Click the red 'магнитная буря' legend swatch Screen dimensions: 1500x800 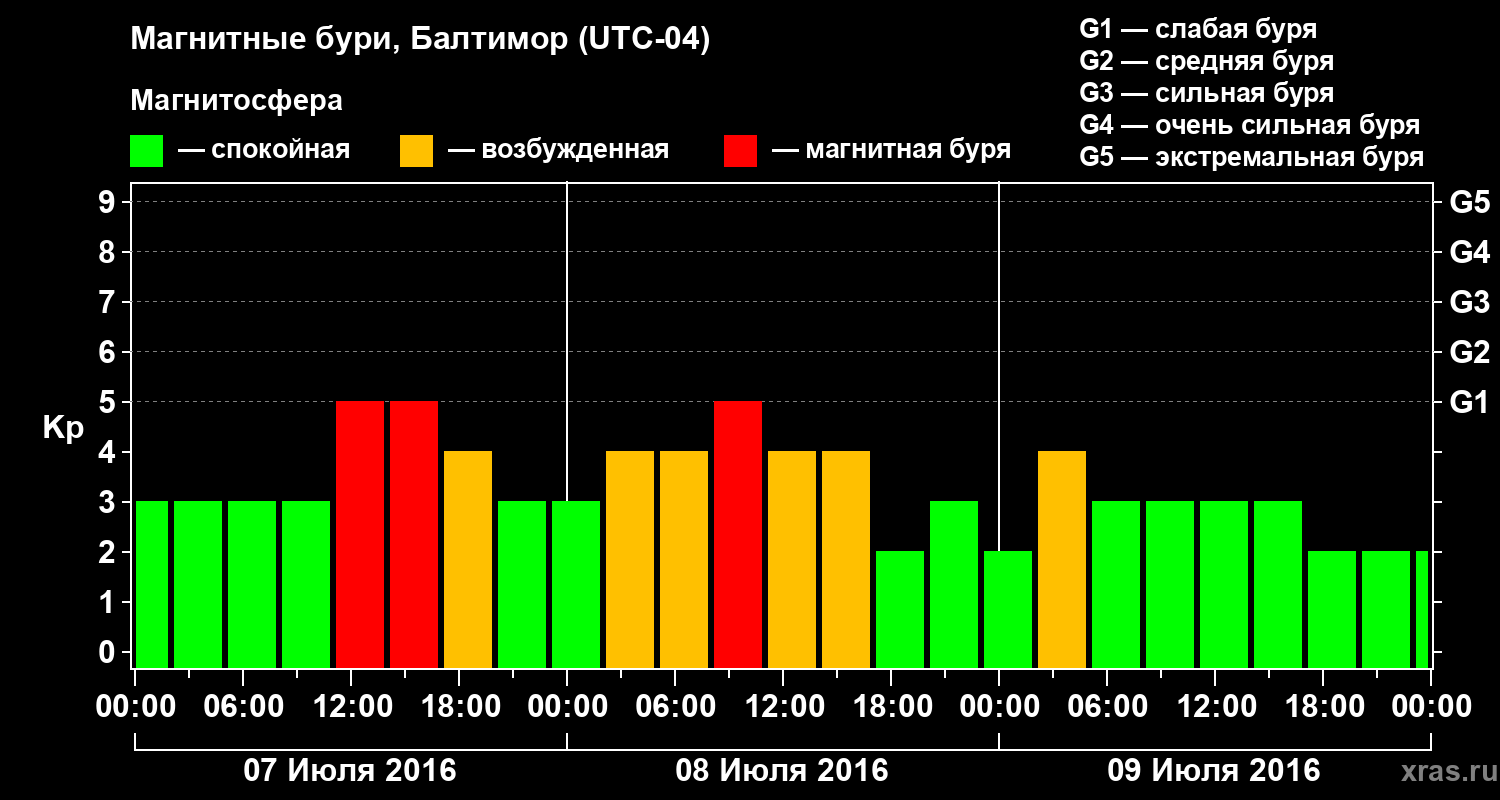click(741, 151)
